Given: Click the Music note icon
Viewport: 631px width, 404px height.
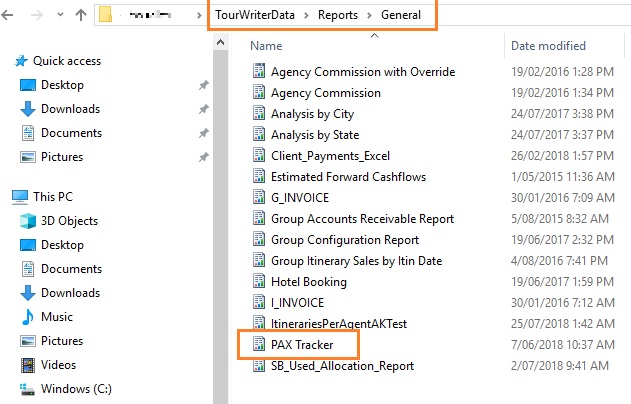Looking at the screenshot, I should [27, 317].
